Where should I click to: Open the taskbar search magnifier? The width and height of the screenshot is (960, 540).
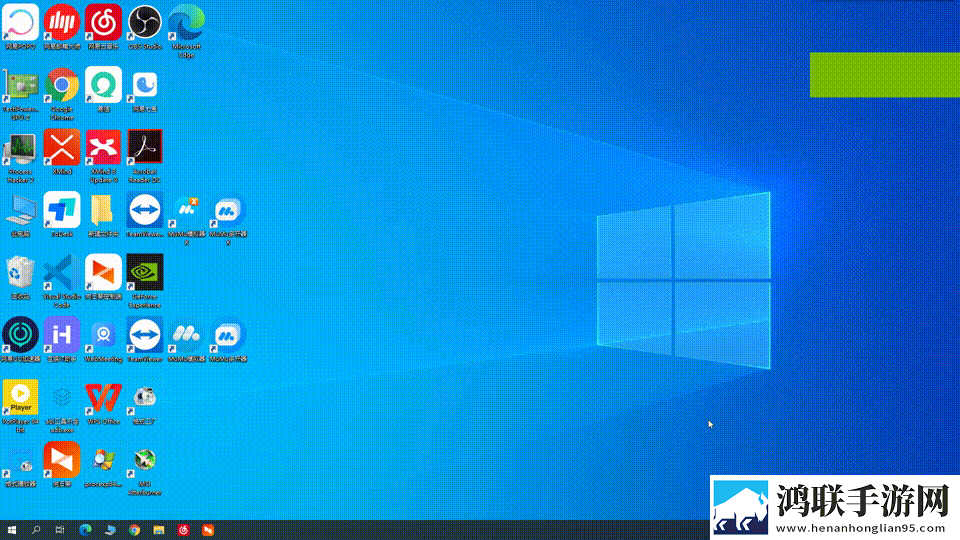click(x=36, y=530)
